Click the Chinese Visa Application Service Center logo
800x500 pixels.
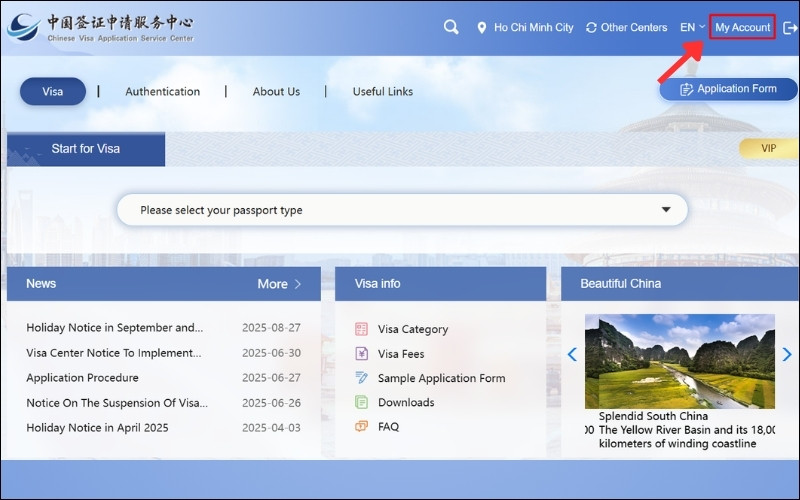(101, 28)
